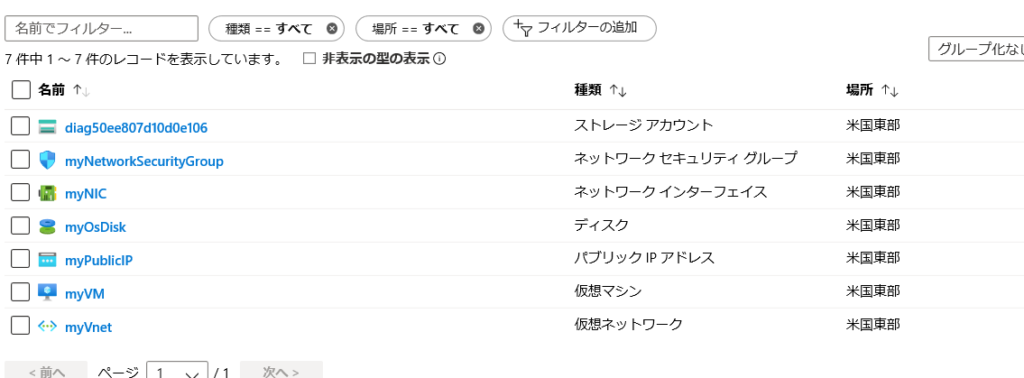Image resolution: width=1024 pixels, height=378 pixels.
Task: Check the box for myVM row
Action: point(21,292)
